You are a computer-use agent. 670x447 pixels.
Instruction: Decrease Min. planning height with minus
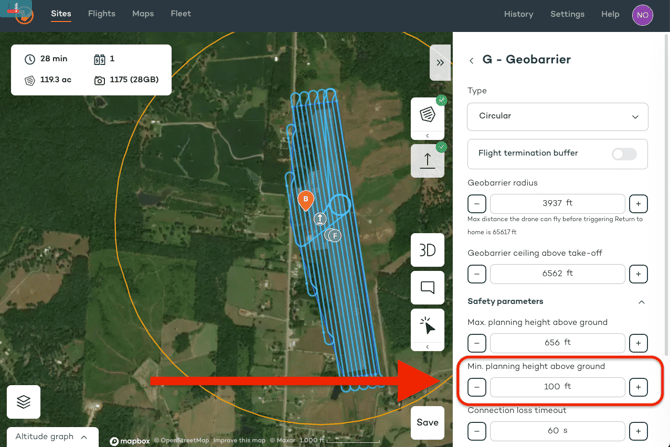(x=477, y=387)
